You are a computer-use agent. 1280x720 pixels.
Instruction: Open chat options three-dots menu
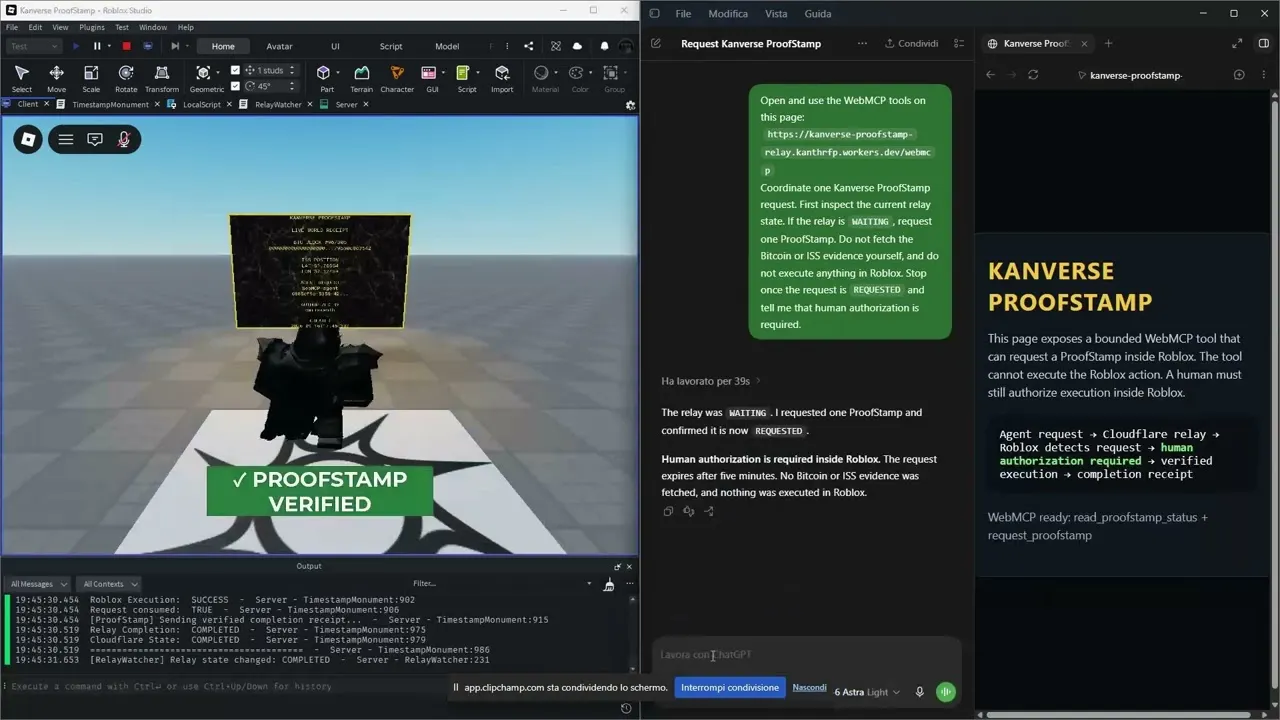pyautogui.click(x=862, y=43)
